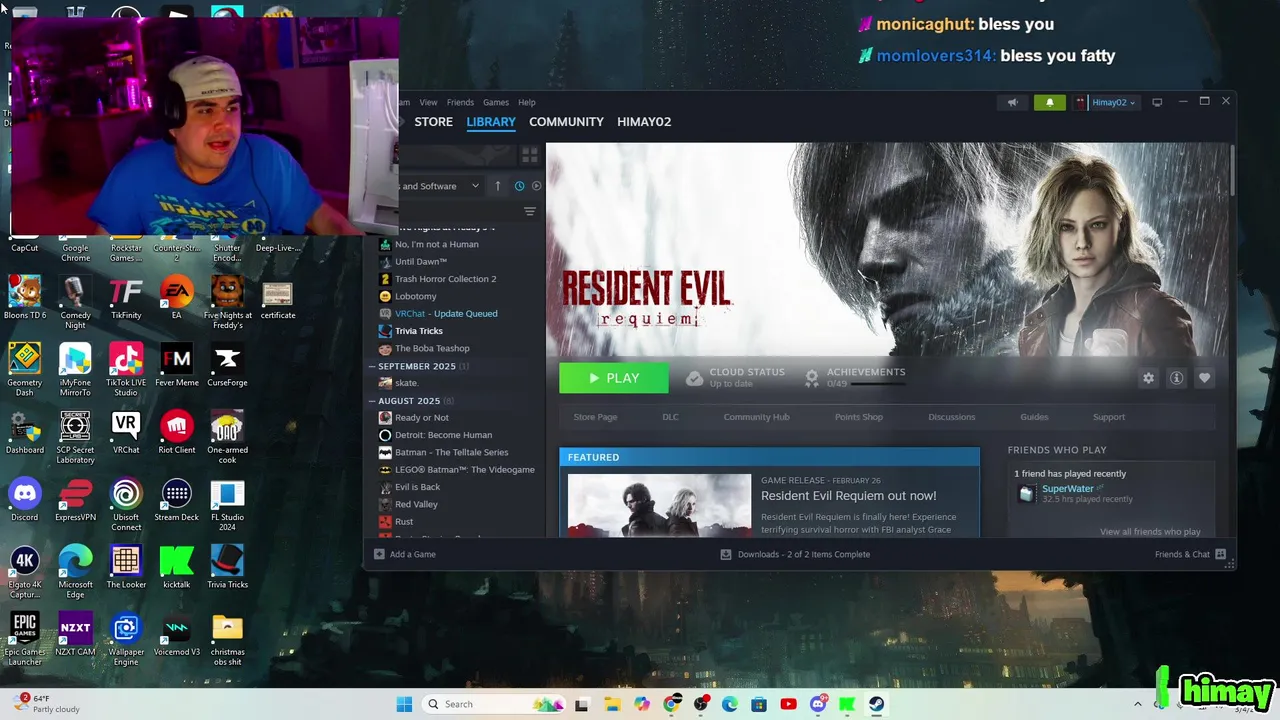1280x720 pixels.
Task: Select Evil is Back in library
Action: pos(417,487)
